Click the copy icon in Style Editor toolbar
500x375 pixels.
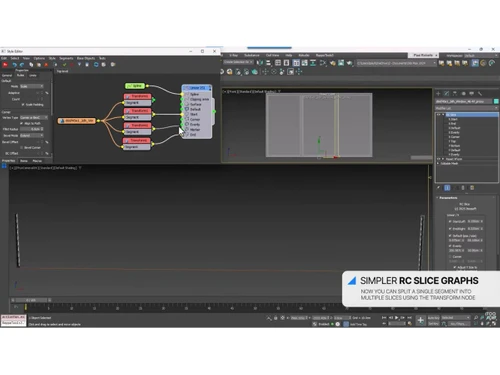[x=31, y=65]
